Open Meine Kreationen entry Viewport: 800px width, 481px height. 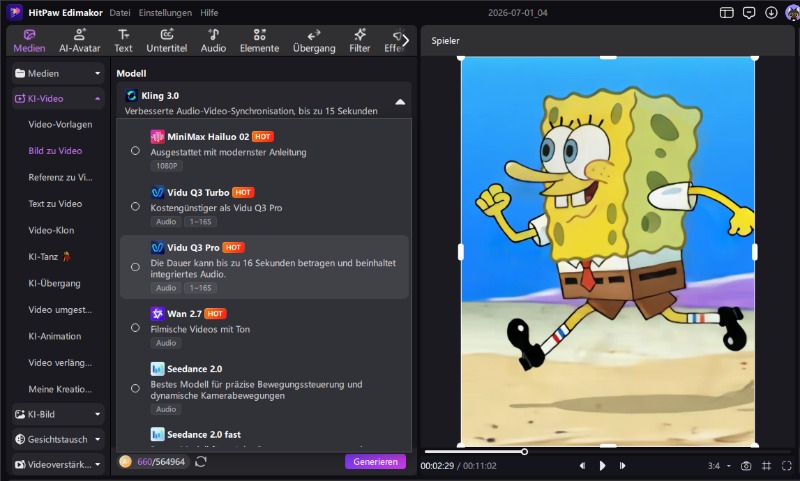tap(60, 390)
